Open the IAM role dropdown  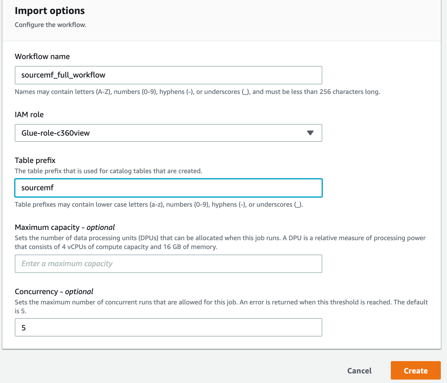(x=168, y=133)
